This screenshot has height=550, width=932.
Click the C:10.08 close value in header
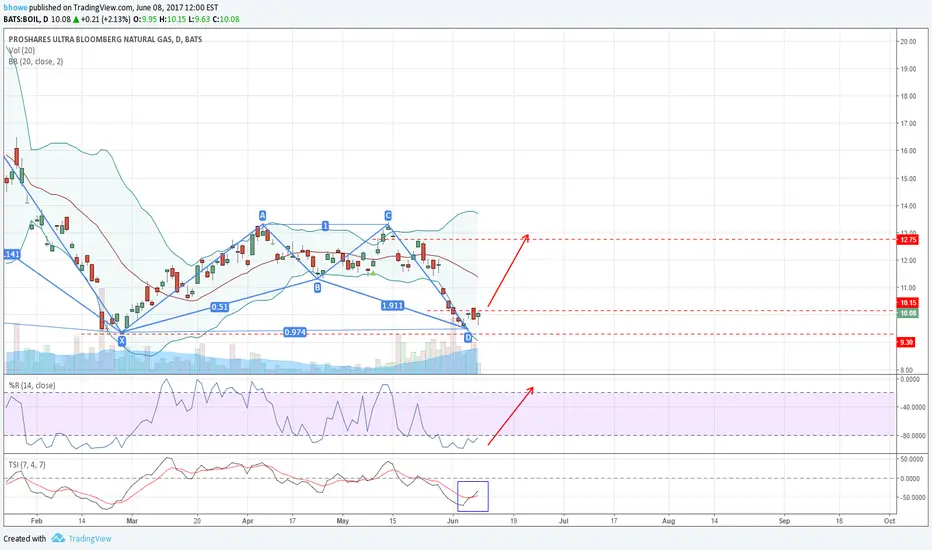(x=228, y=19)
